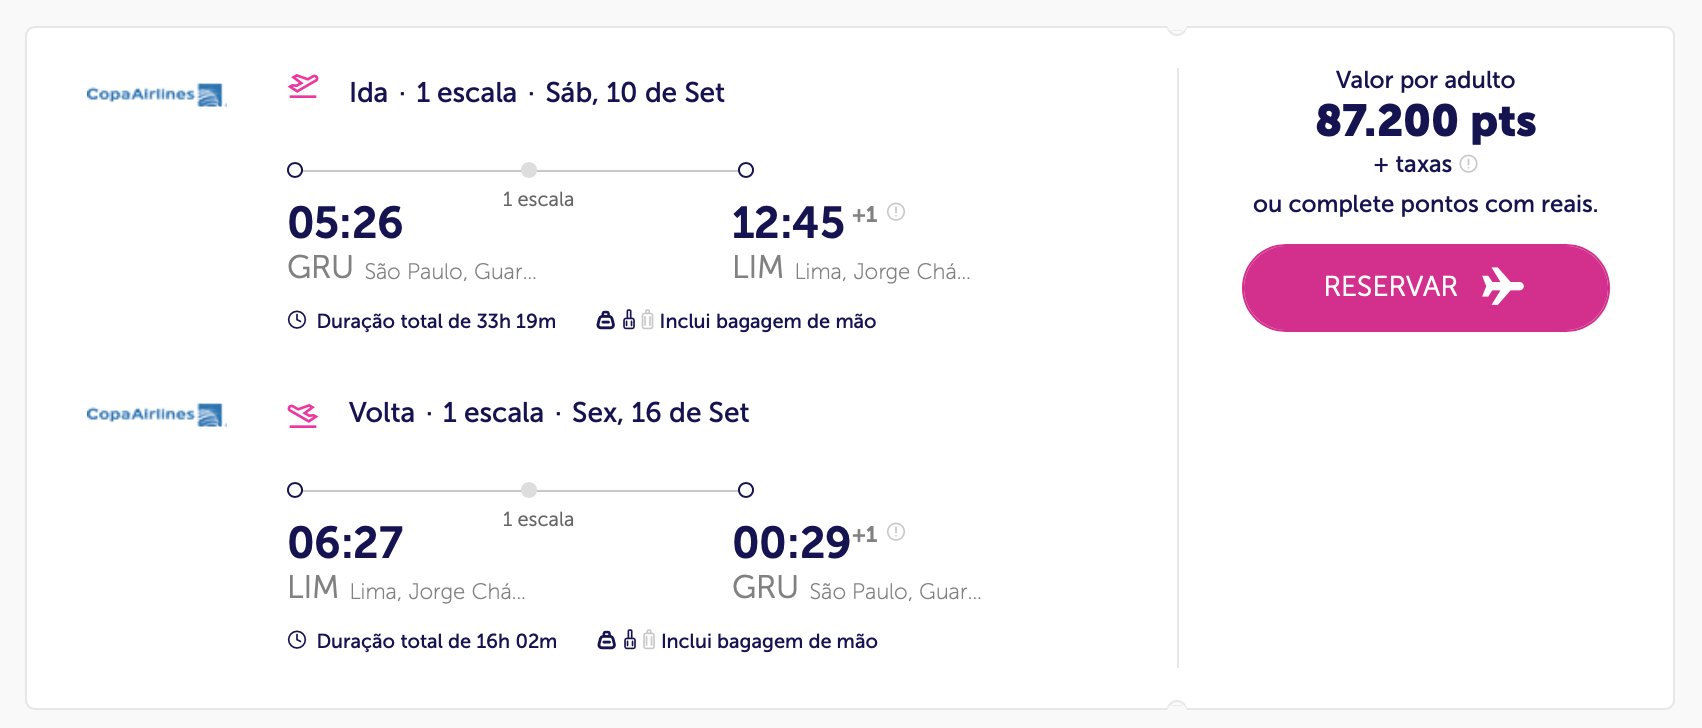Screen dimensions: 1702x728
Task: Click the RESERVAR button
Action: pyautogui.click(x=1425, y=287)
